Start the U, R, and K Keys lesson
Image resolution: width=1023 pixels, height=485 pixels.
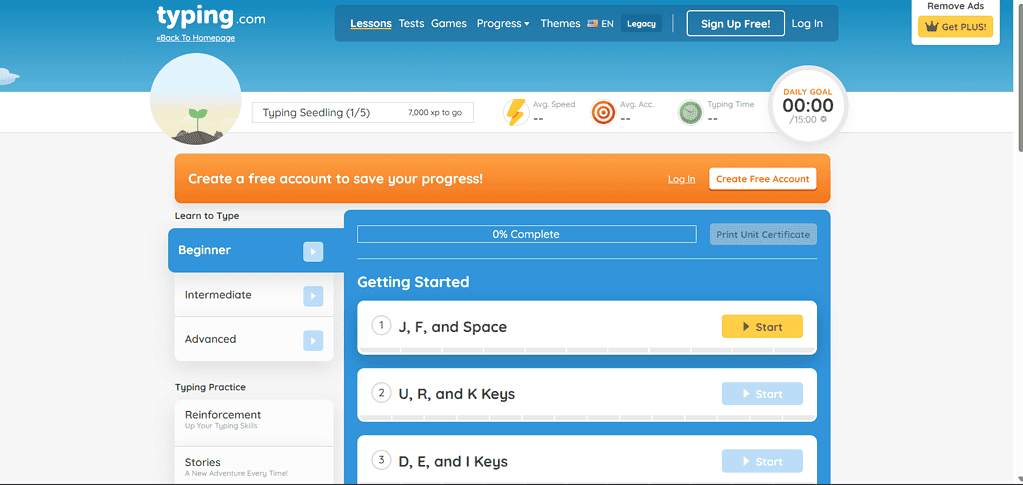pos(762,394)
